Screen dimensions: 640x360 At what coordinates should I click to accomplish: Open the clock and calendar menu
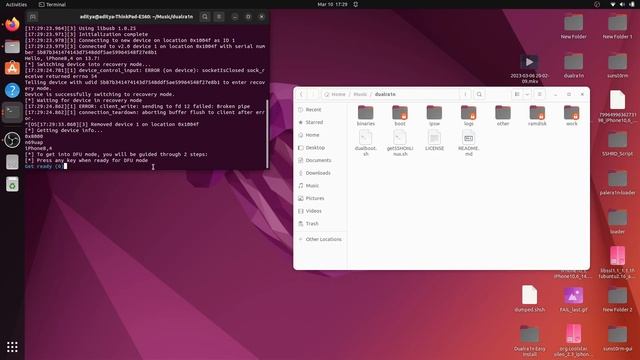click(x=332, y=4)
